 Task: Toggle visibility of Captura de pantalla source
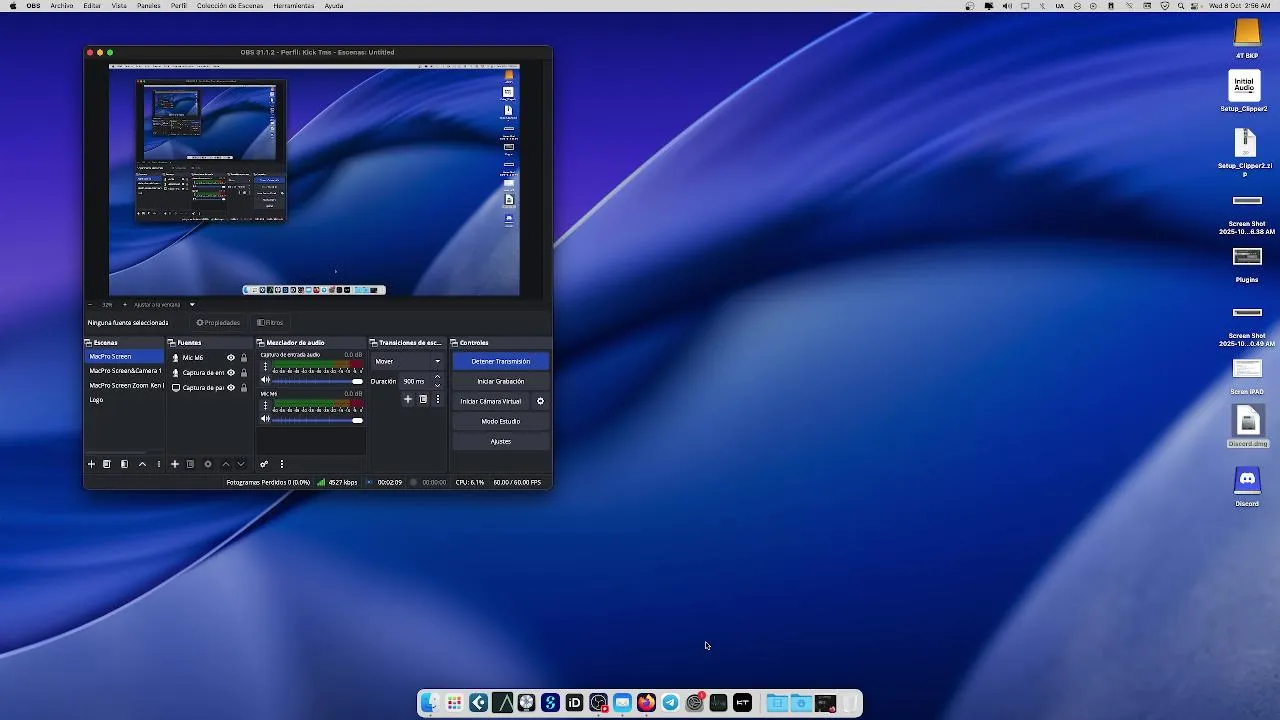click(x=231, y=388)
